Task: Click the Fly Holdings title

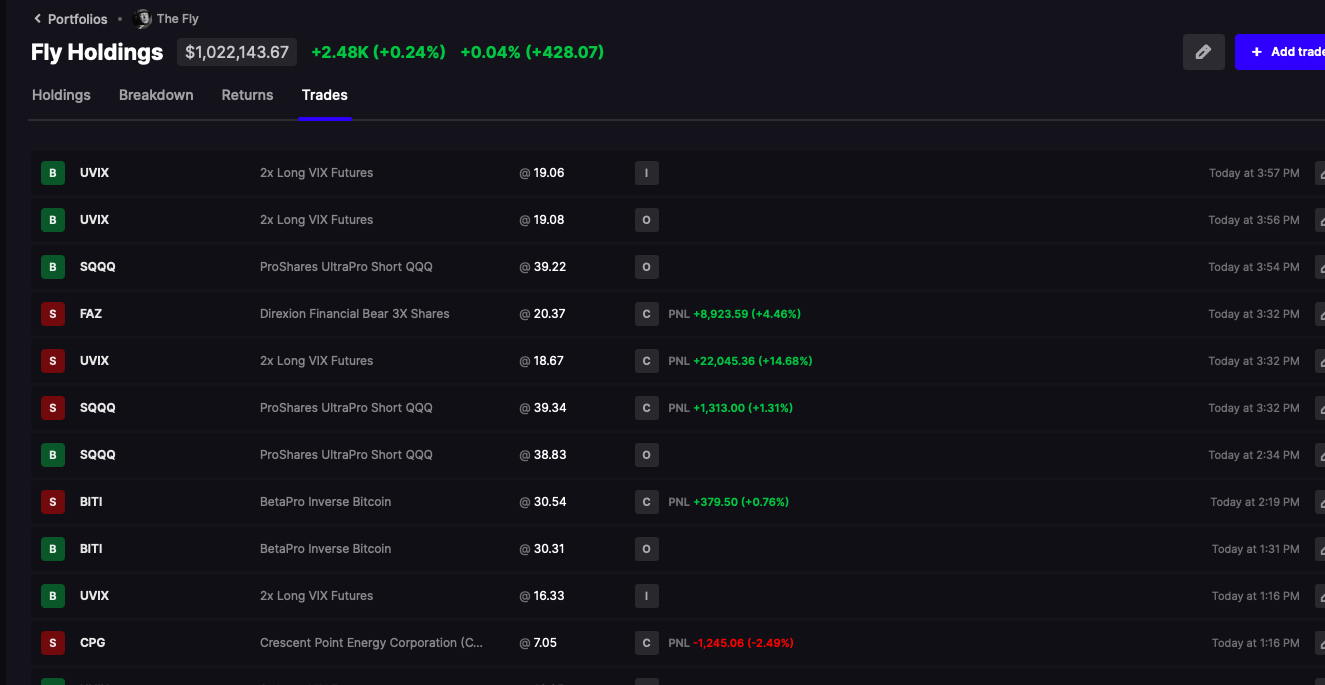Action: click(97, 52)
